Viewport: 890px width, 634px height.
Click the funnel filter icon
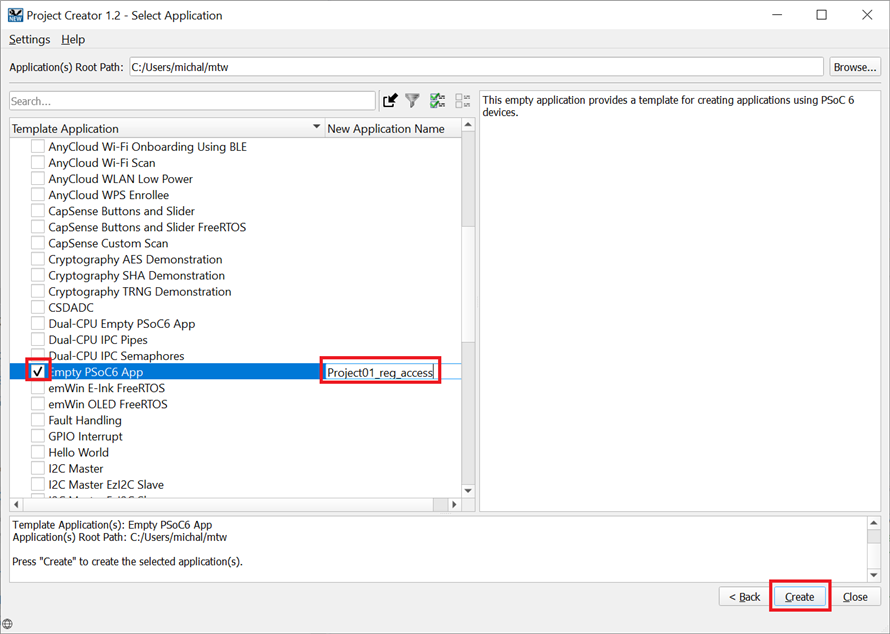point(413,101)
